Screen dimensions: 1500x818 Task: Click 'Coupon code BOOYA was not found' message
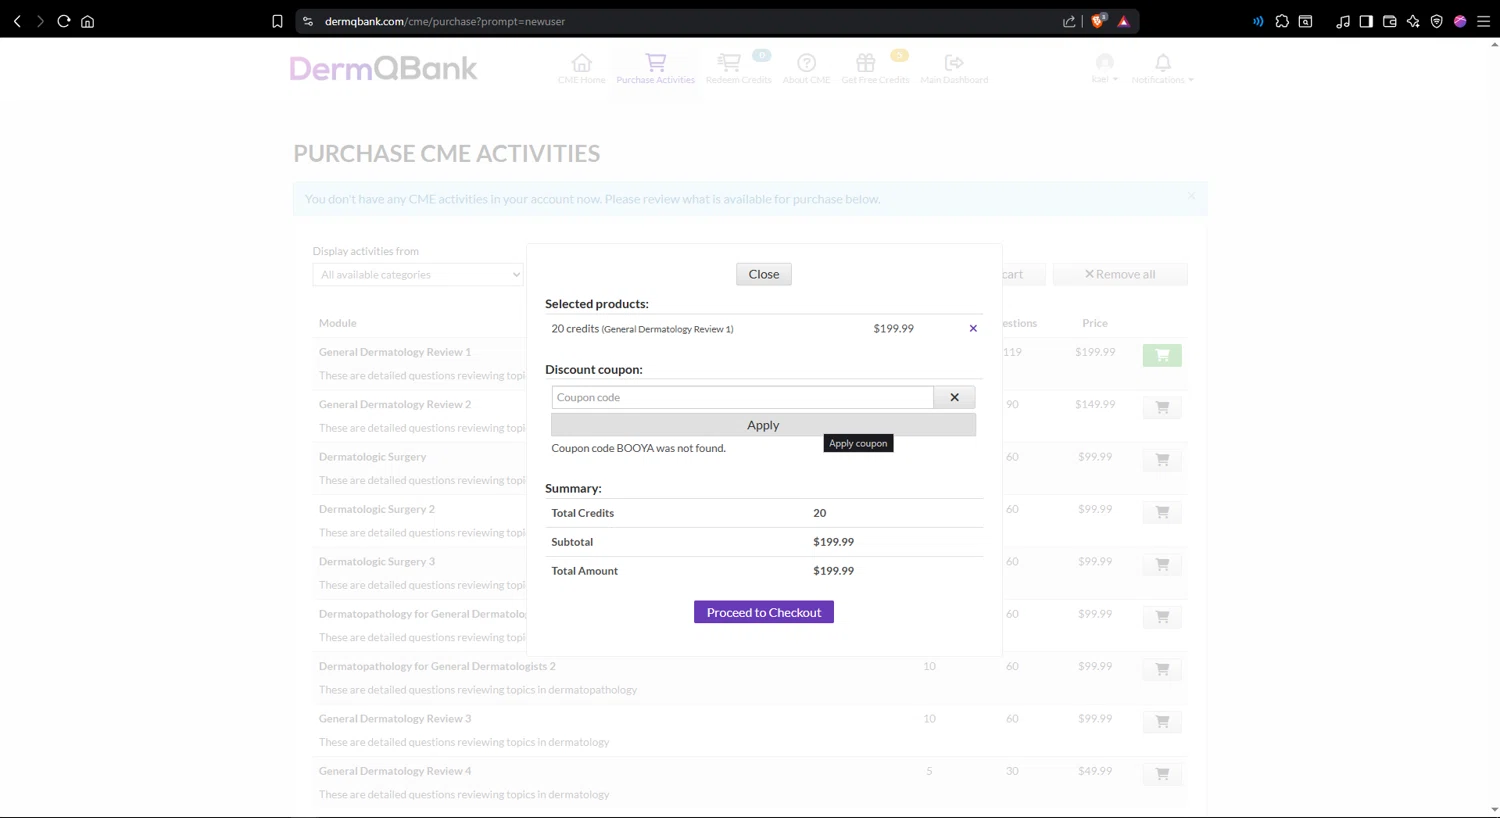638,448
